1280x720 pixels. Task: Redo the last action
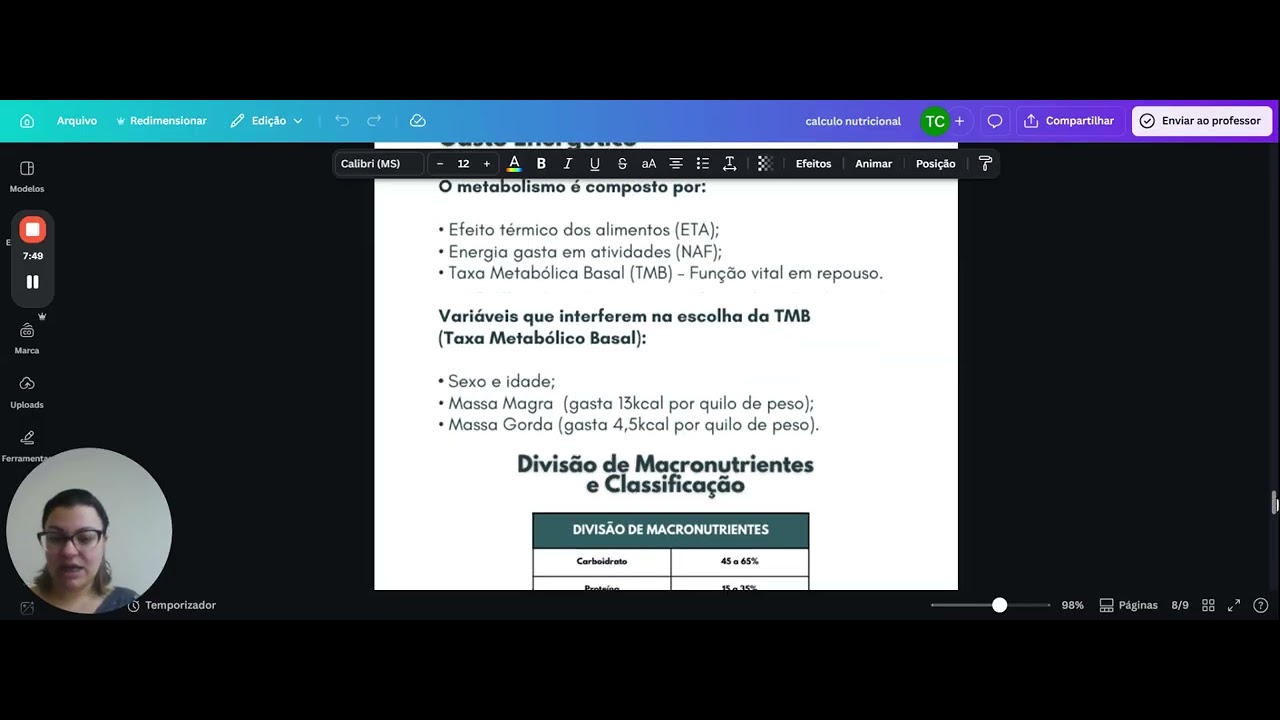click(x=374, y=121)
